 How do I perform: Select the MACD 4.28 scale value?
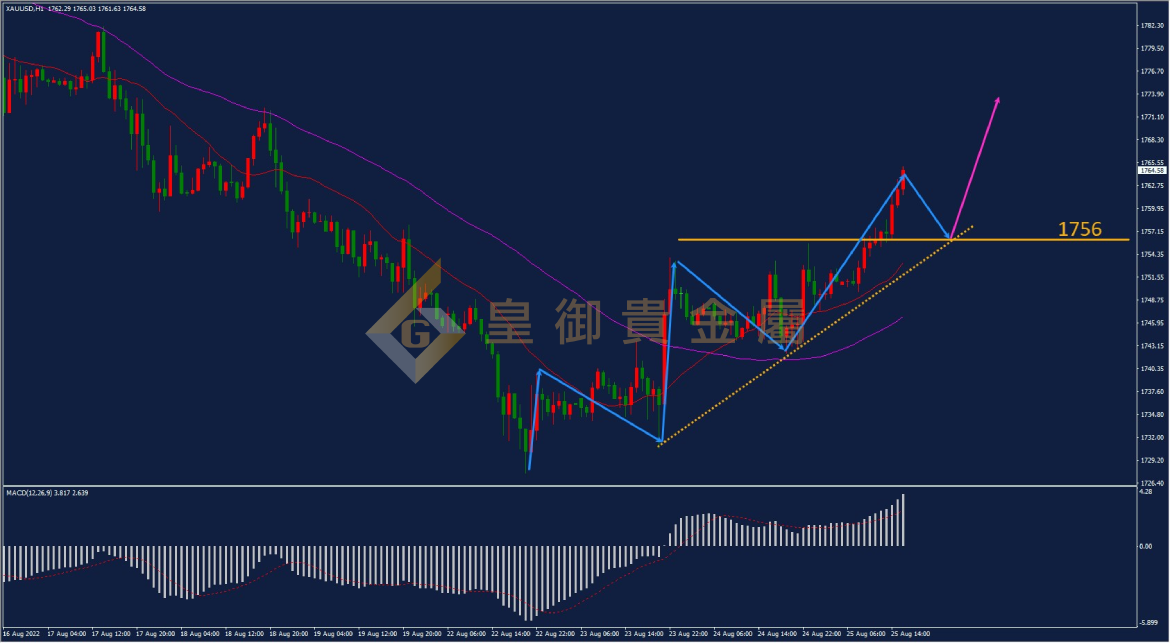pos(1145,492)
